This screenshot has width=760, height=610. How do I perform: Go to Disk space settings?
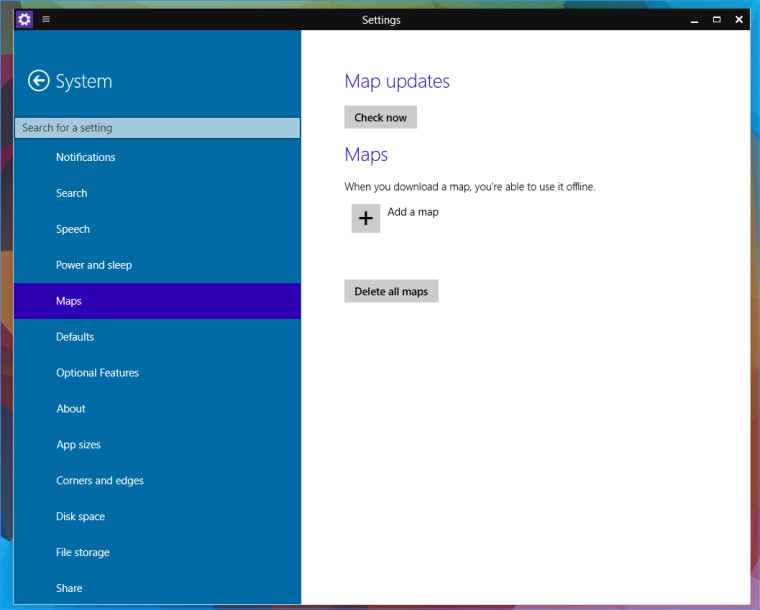(x=80, y=517)
